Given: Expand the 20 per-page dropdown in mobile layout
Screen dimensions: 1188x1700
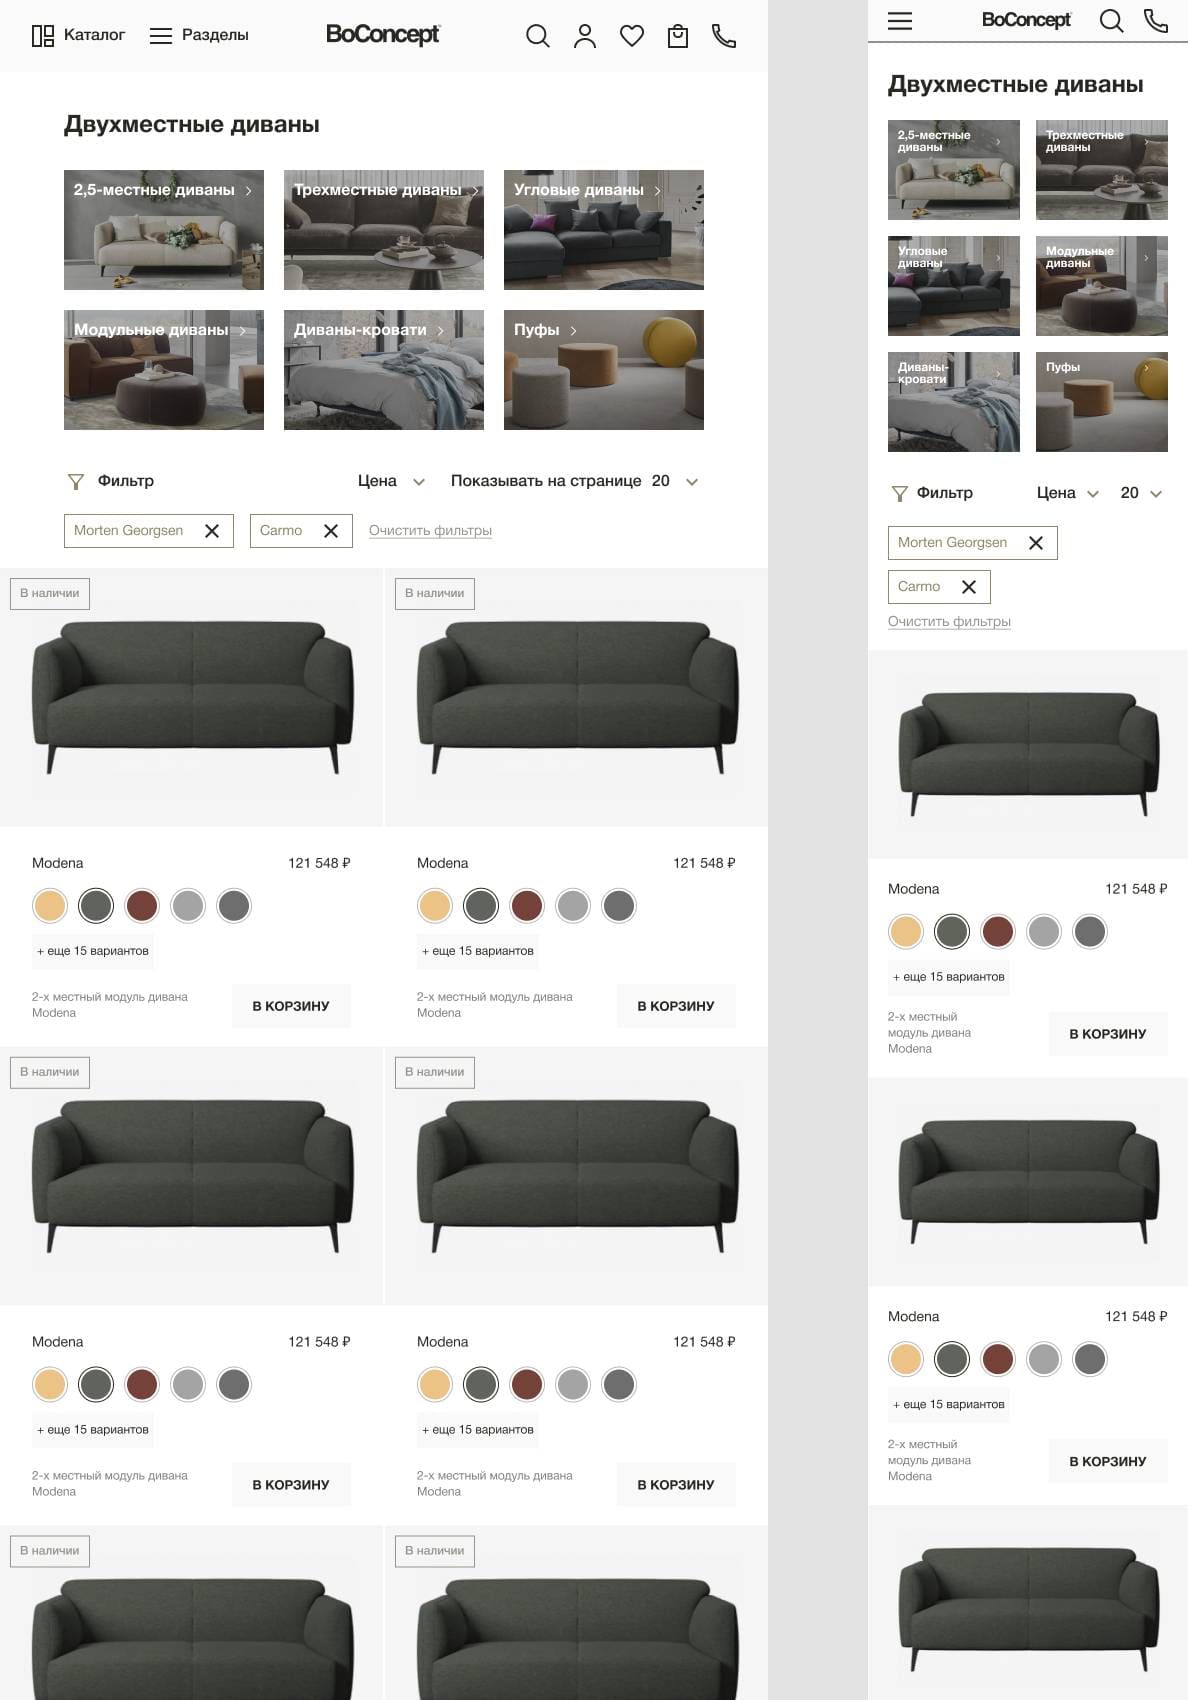Looking at the screenshot, I should pyautogui.click(x=1141, y=493).
